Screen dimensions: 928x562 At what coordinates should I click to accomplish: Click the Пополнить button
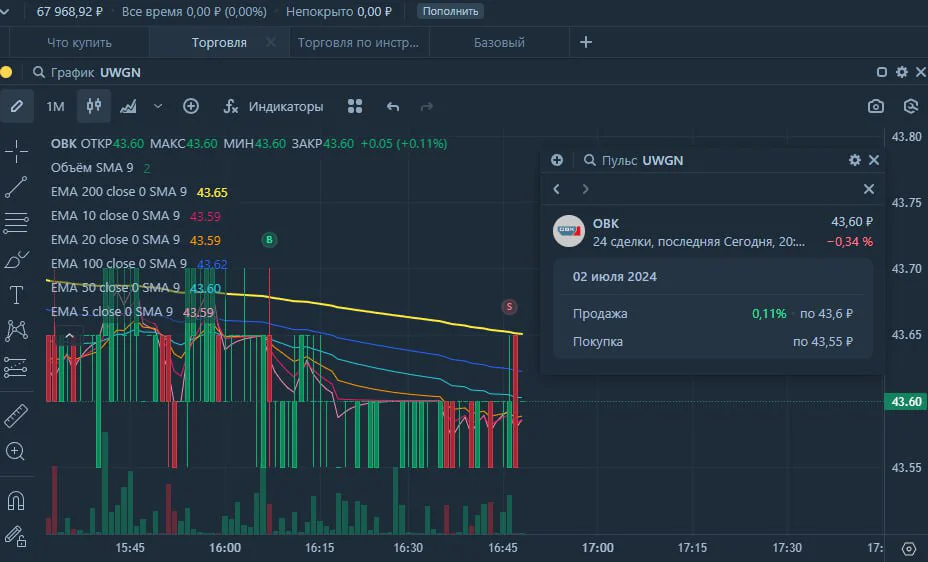coord(450,11)
